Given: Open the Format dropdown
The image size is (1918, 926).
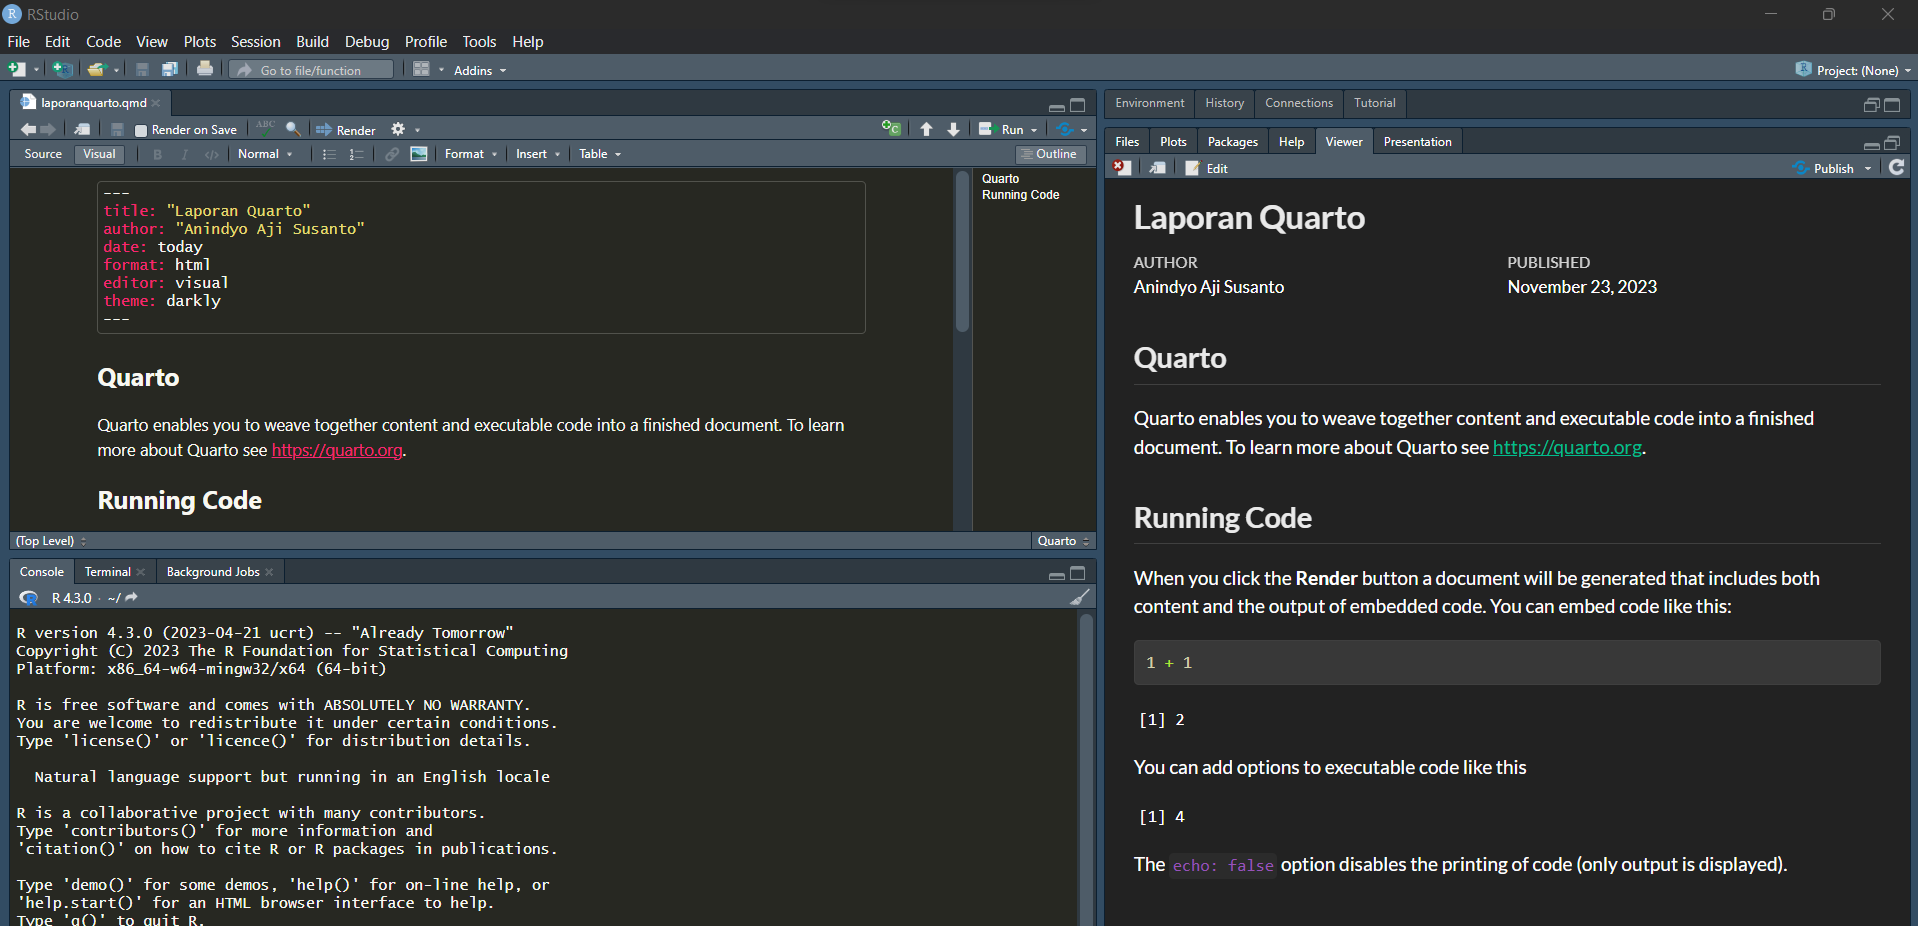Looking at the screenshot, I should click(x=471, y=154).
